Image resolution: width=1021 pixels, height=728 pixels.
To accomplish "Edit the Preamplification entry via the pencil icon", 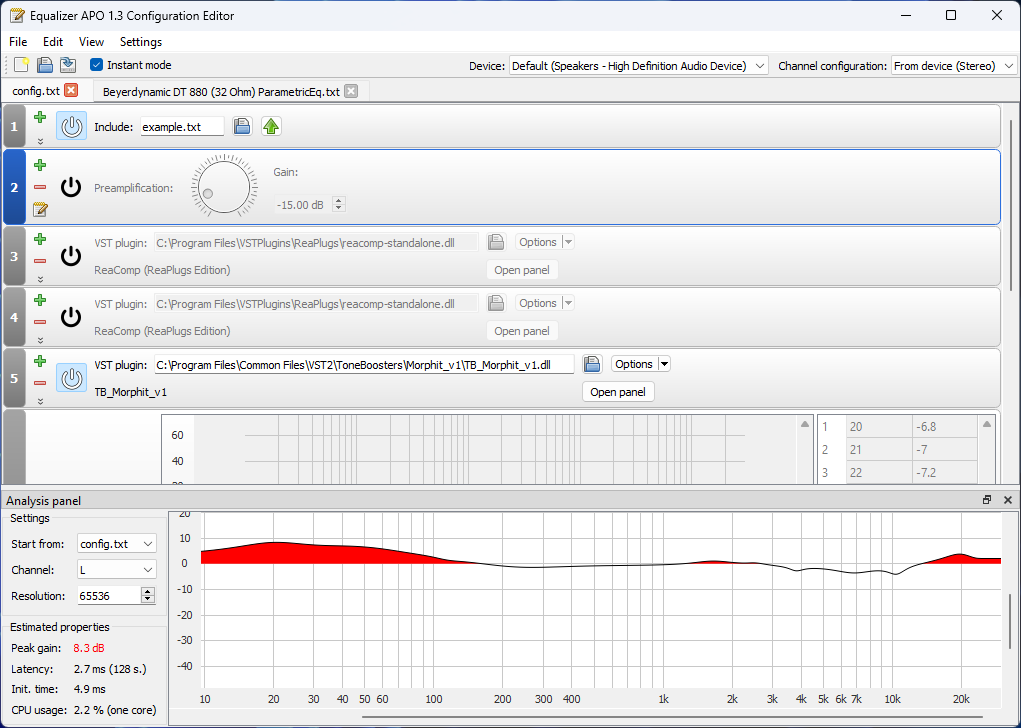I will [39, 209].
